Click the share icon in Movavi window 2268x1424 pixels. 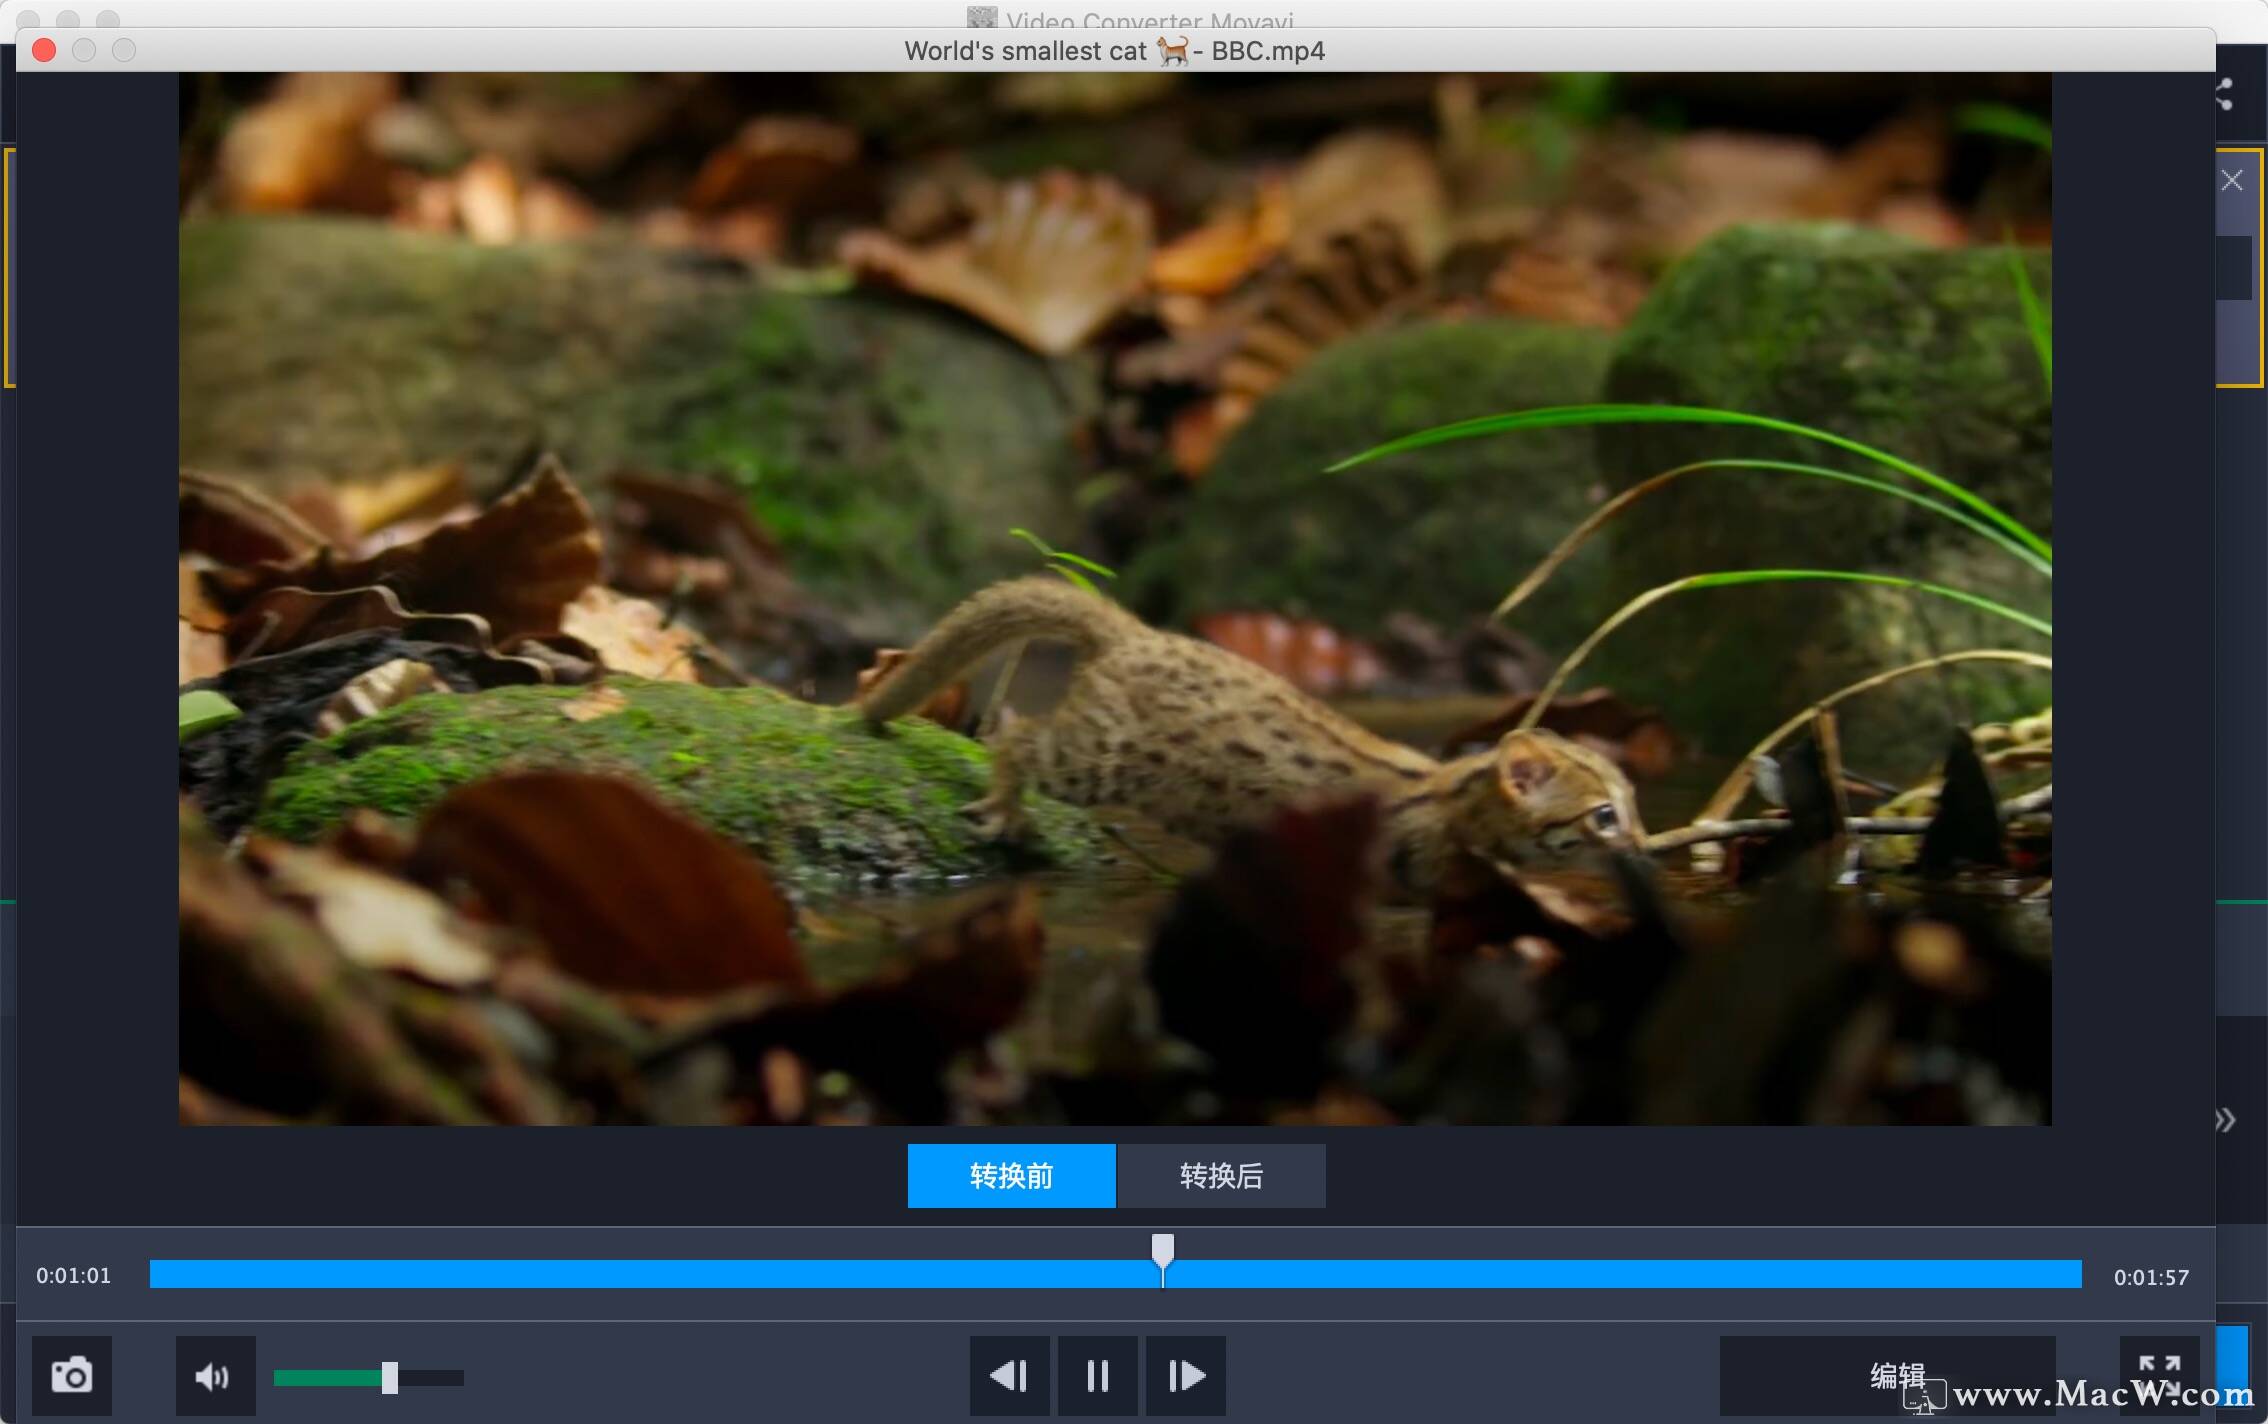coord(2224,94)
